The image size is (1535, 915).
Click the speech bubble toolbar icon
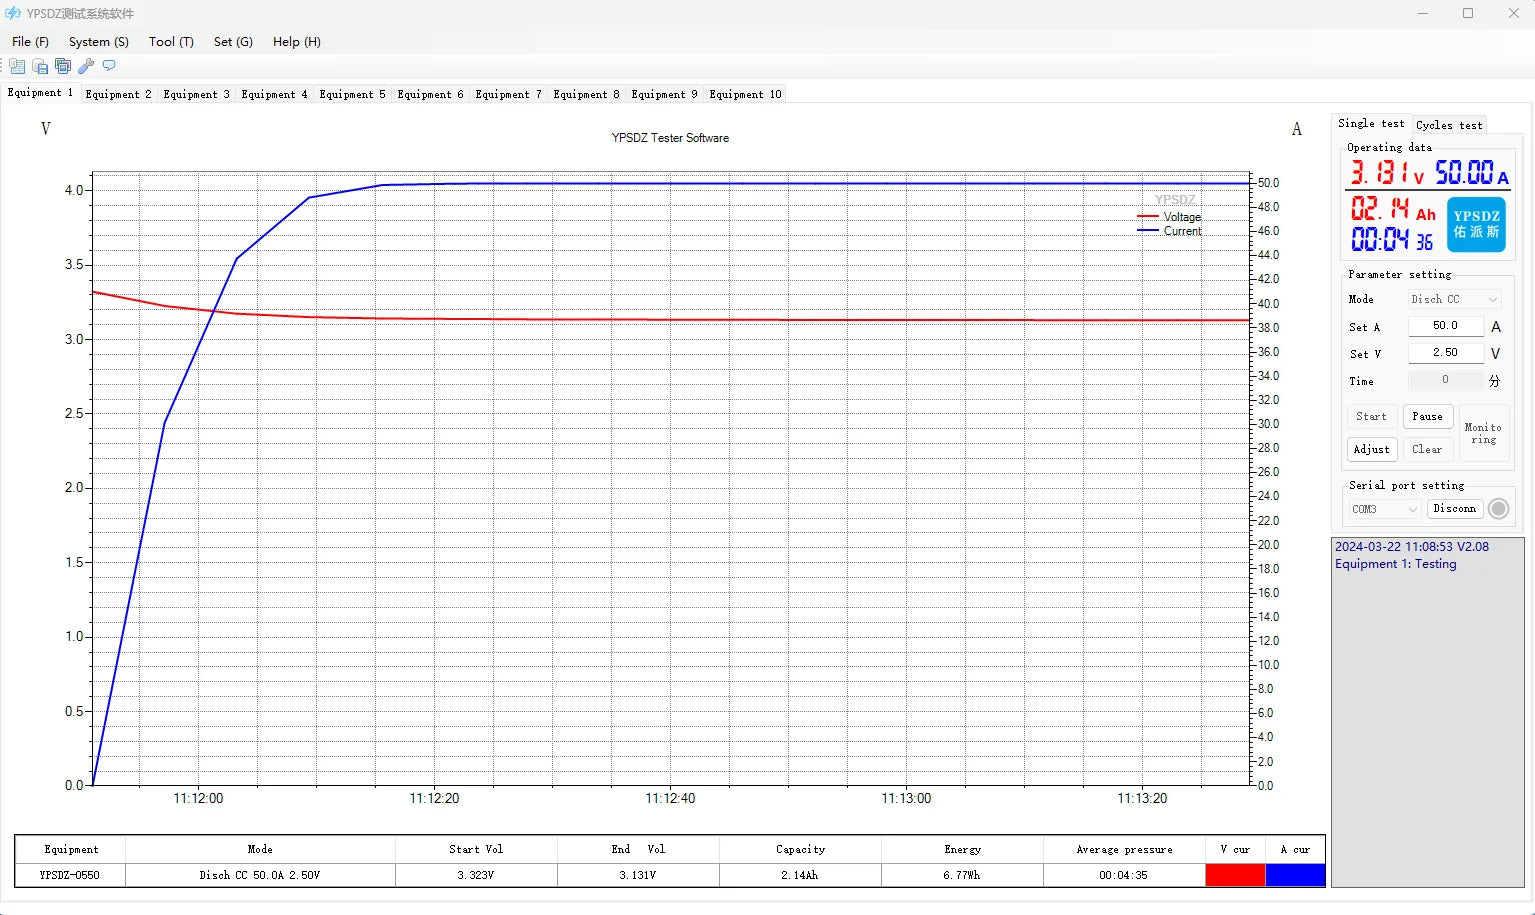click(x=109, y=66)
